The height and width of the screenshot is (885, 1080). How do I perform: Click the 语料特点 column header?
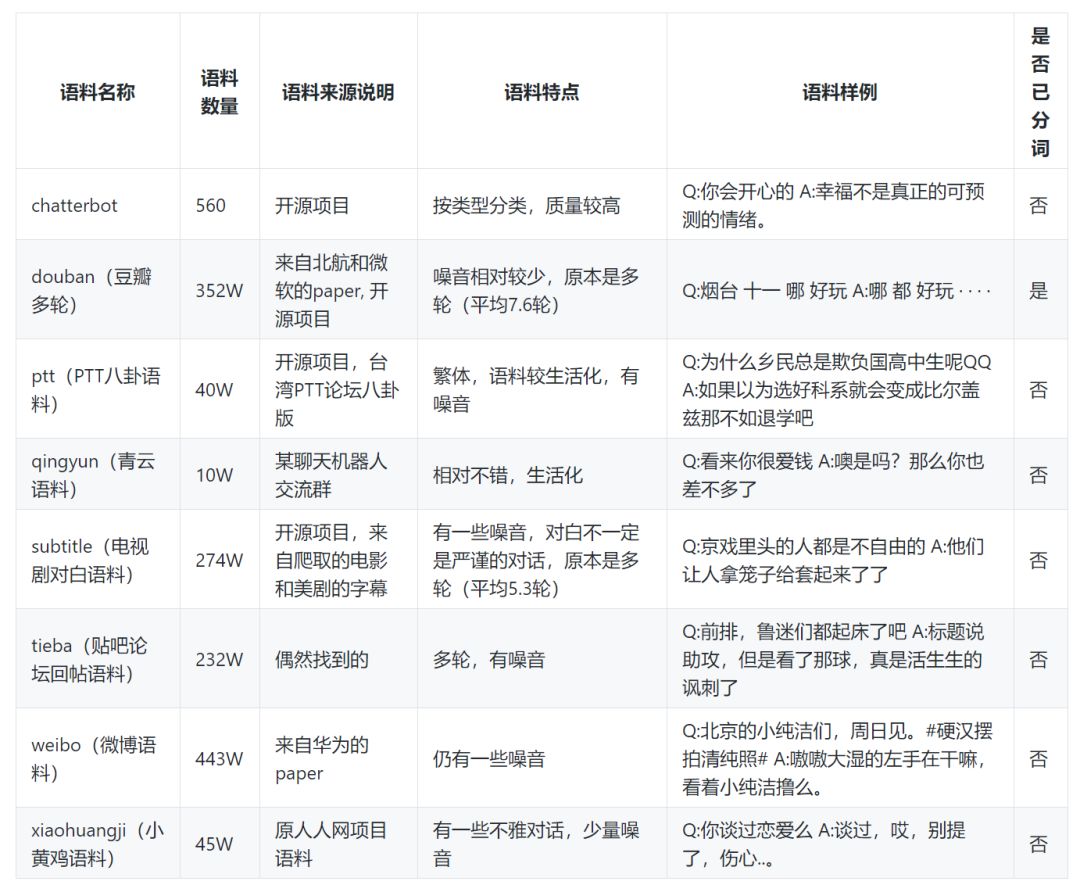click(542, 92)
